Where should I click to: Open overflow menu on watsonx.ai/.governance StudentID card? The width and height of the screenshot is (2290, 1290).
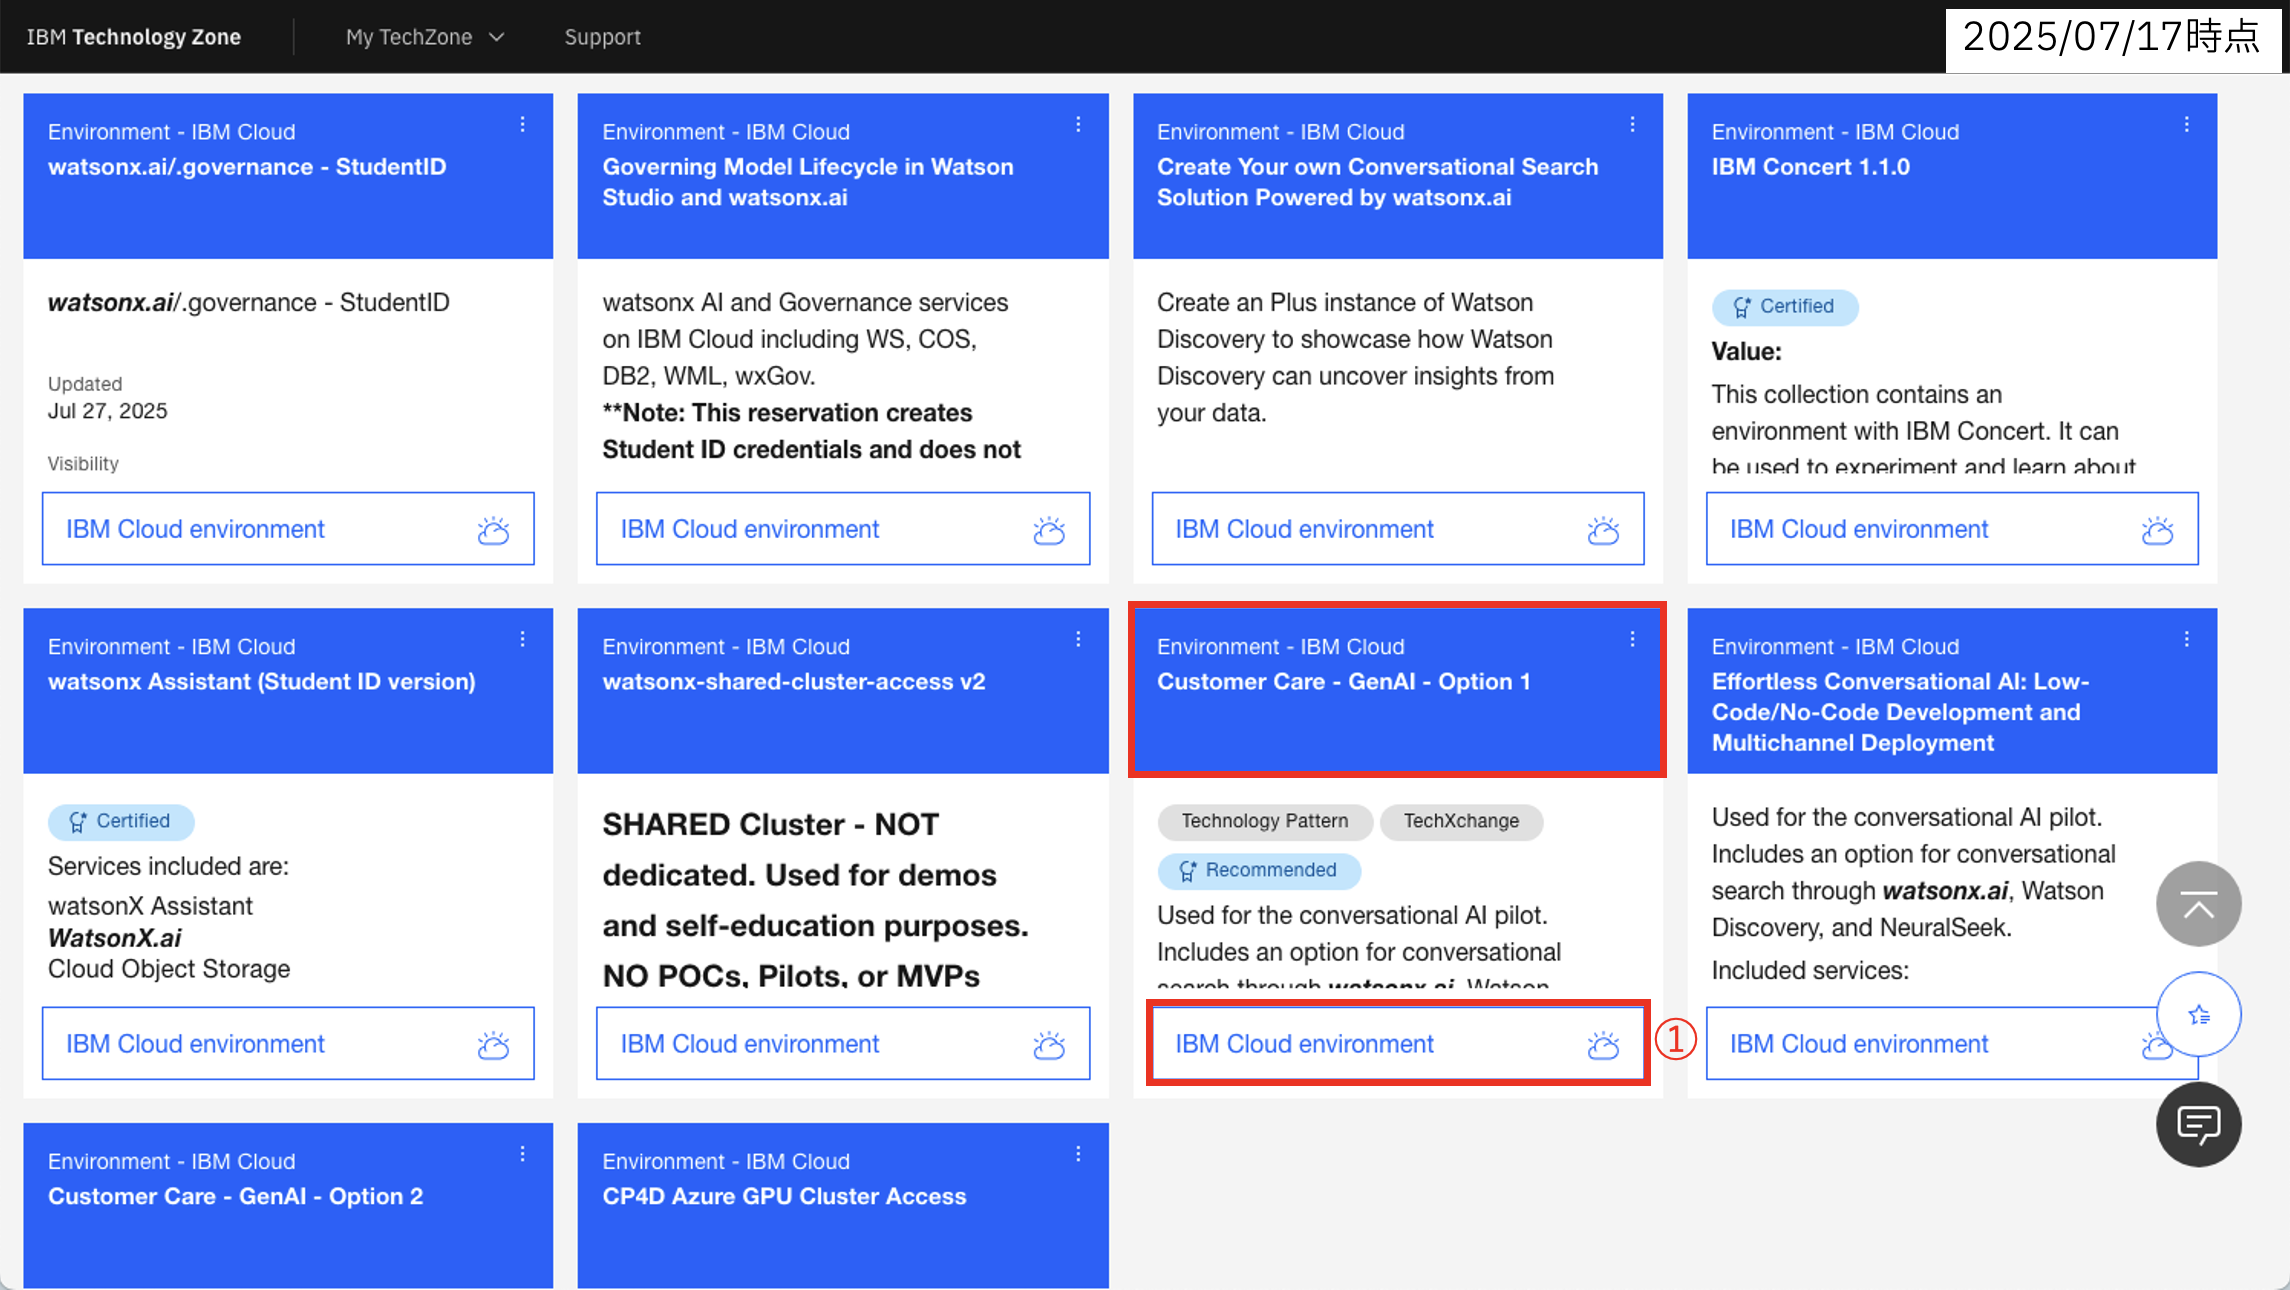[x=522, y=125]
